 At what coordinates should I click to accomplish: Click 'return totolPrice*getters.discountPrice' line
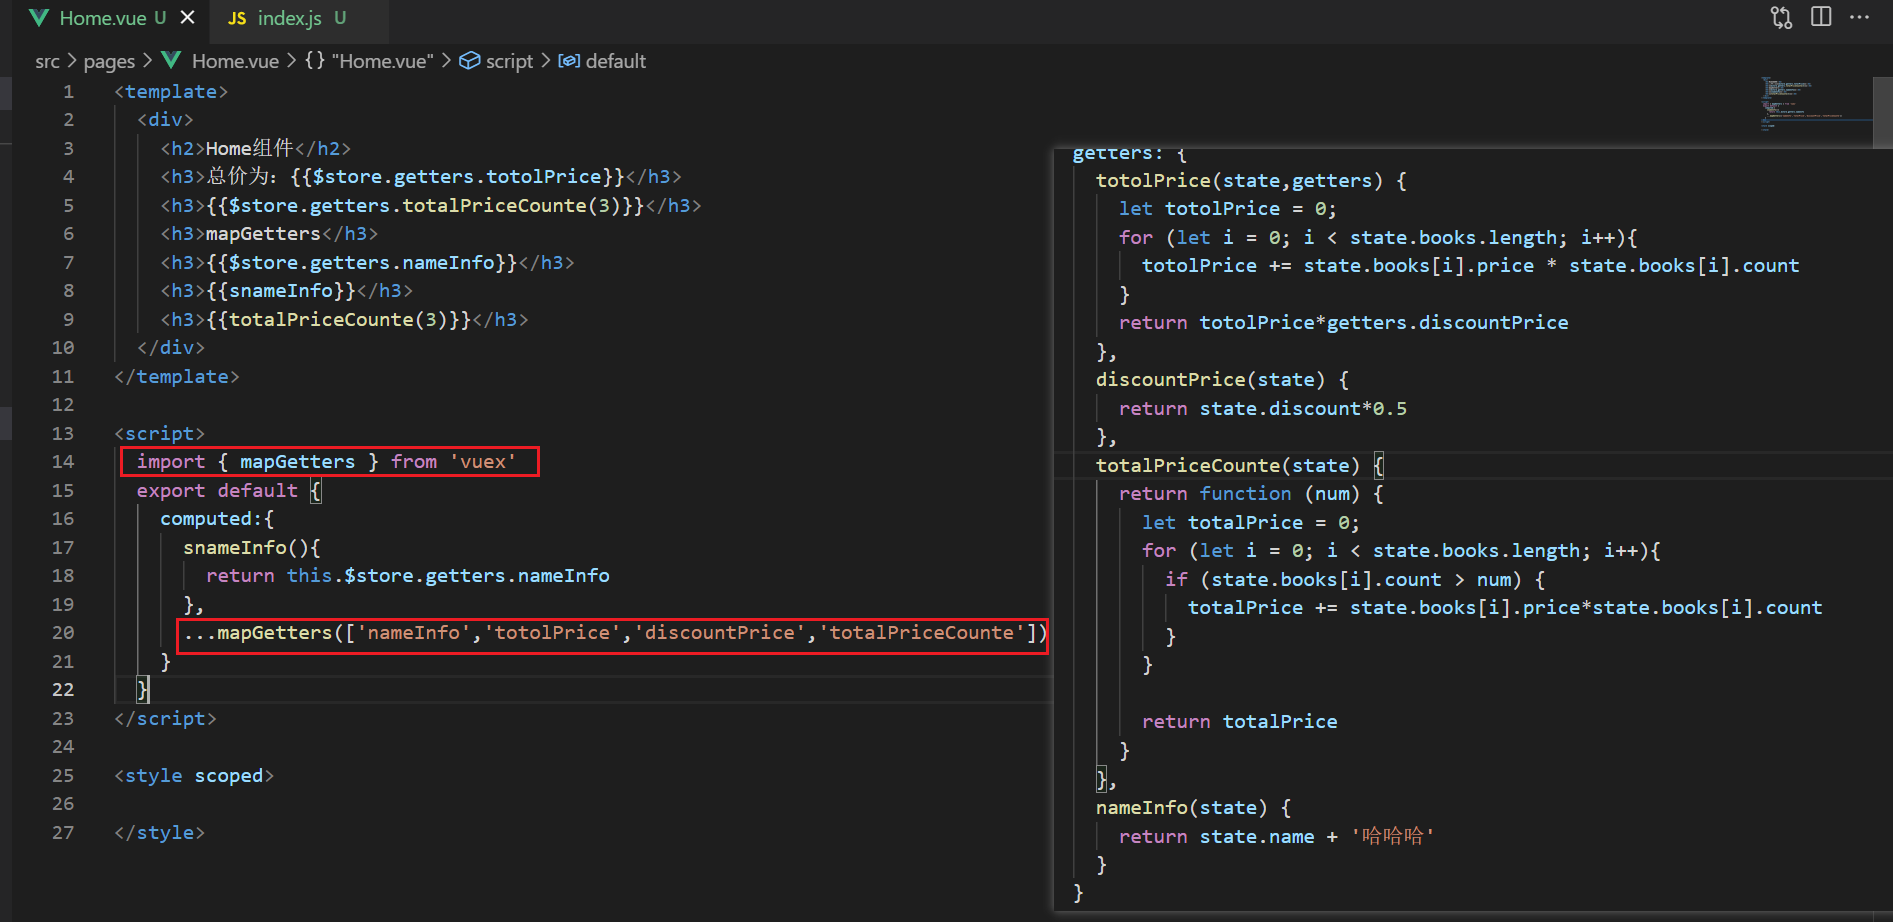[x=1343, y=323]
